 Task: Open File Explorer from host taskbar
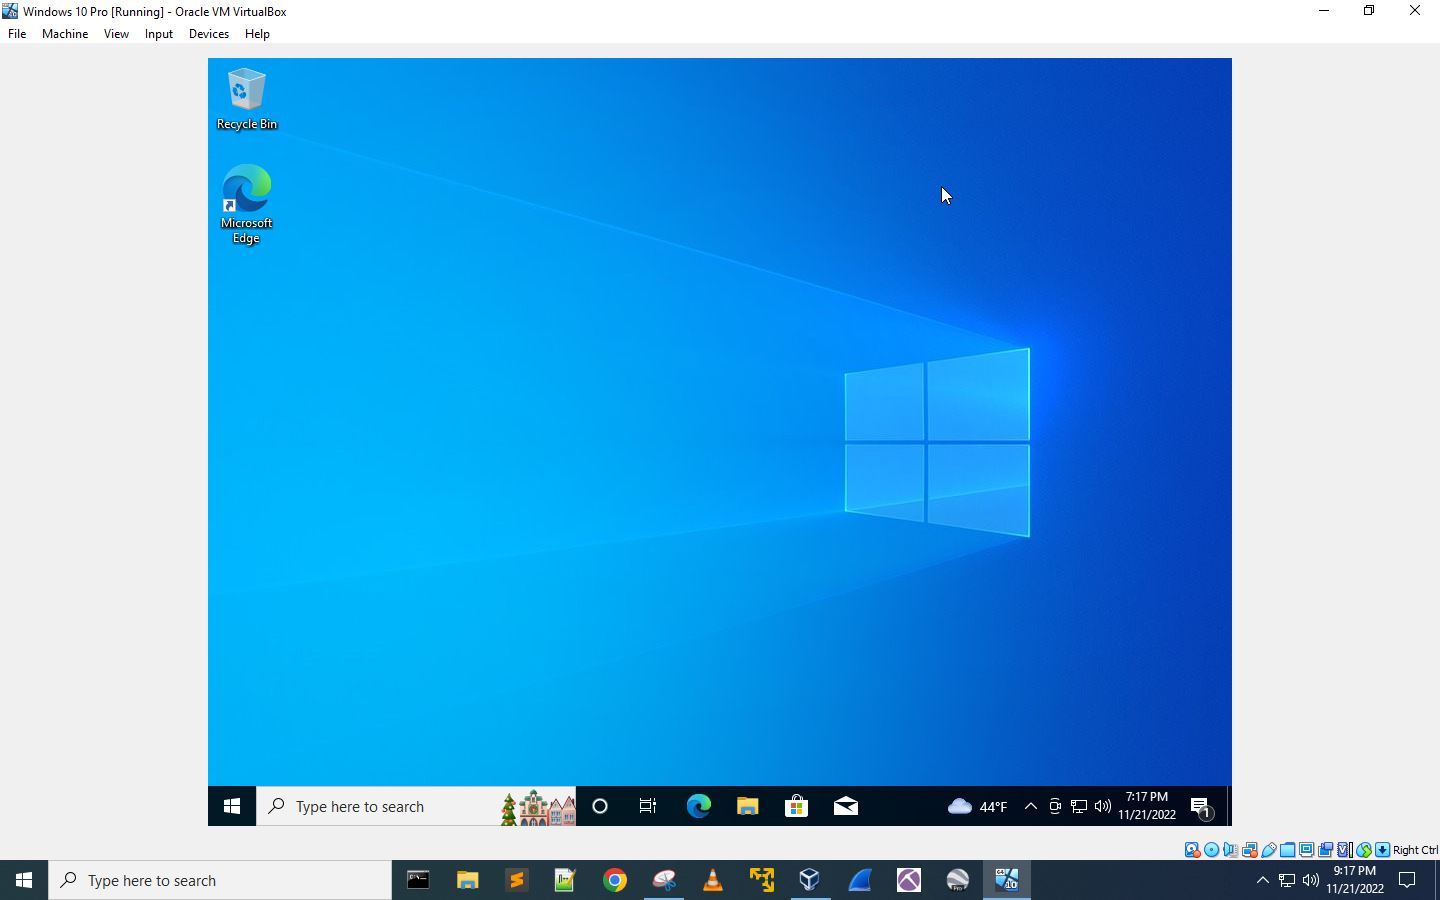coord(467,880)
